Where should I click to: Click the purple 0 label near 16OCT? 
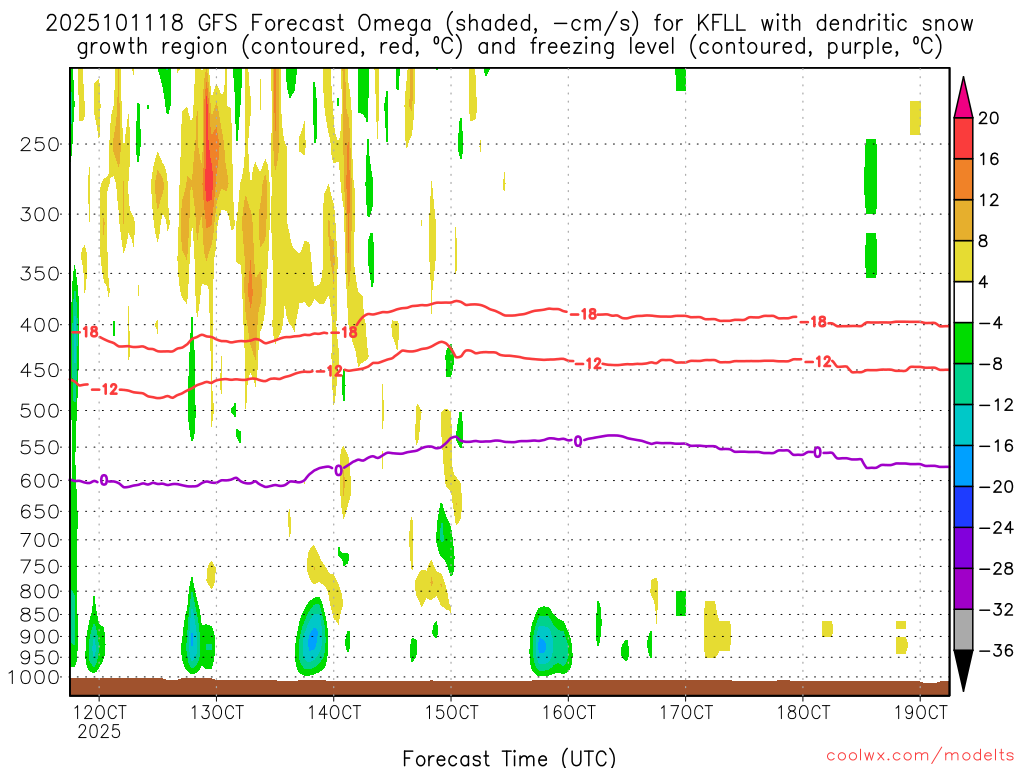coord(578,442)
